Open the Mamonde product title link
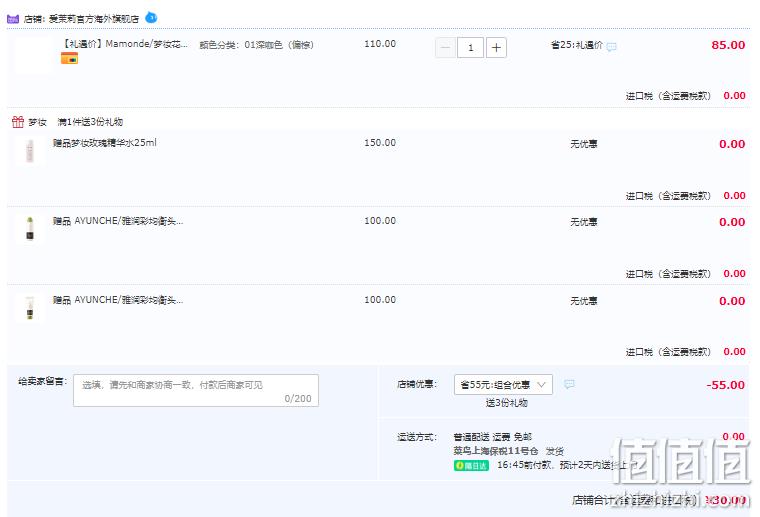The width and height of the screenshot is (760, 517). coord(124,44)
